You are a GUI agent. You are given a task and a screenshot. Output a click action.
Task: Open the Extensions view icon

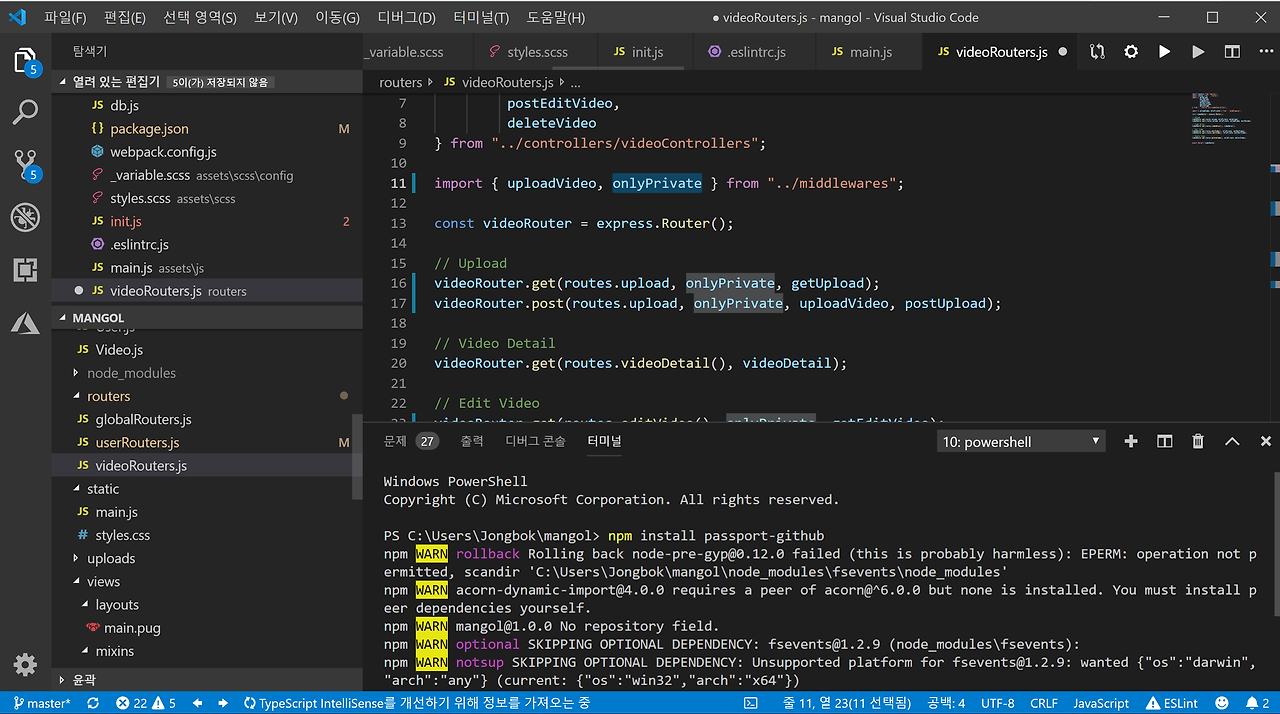point(25,269)
